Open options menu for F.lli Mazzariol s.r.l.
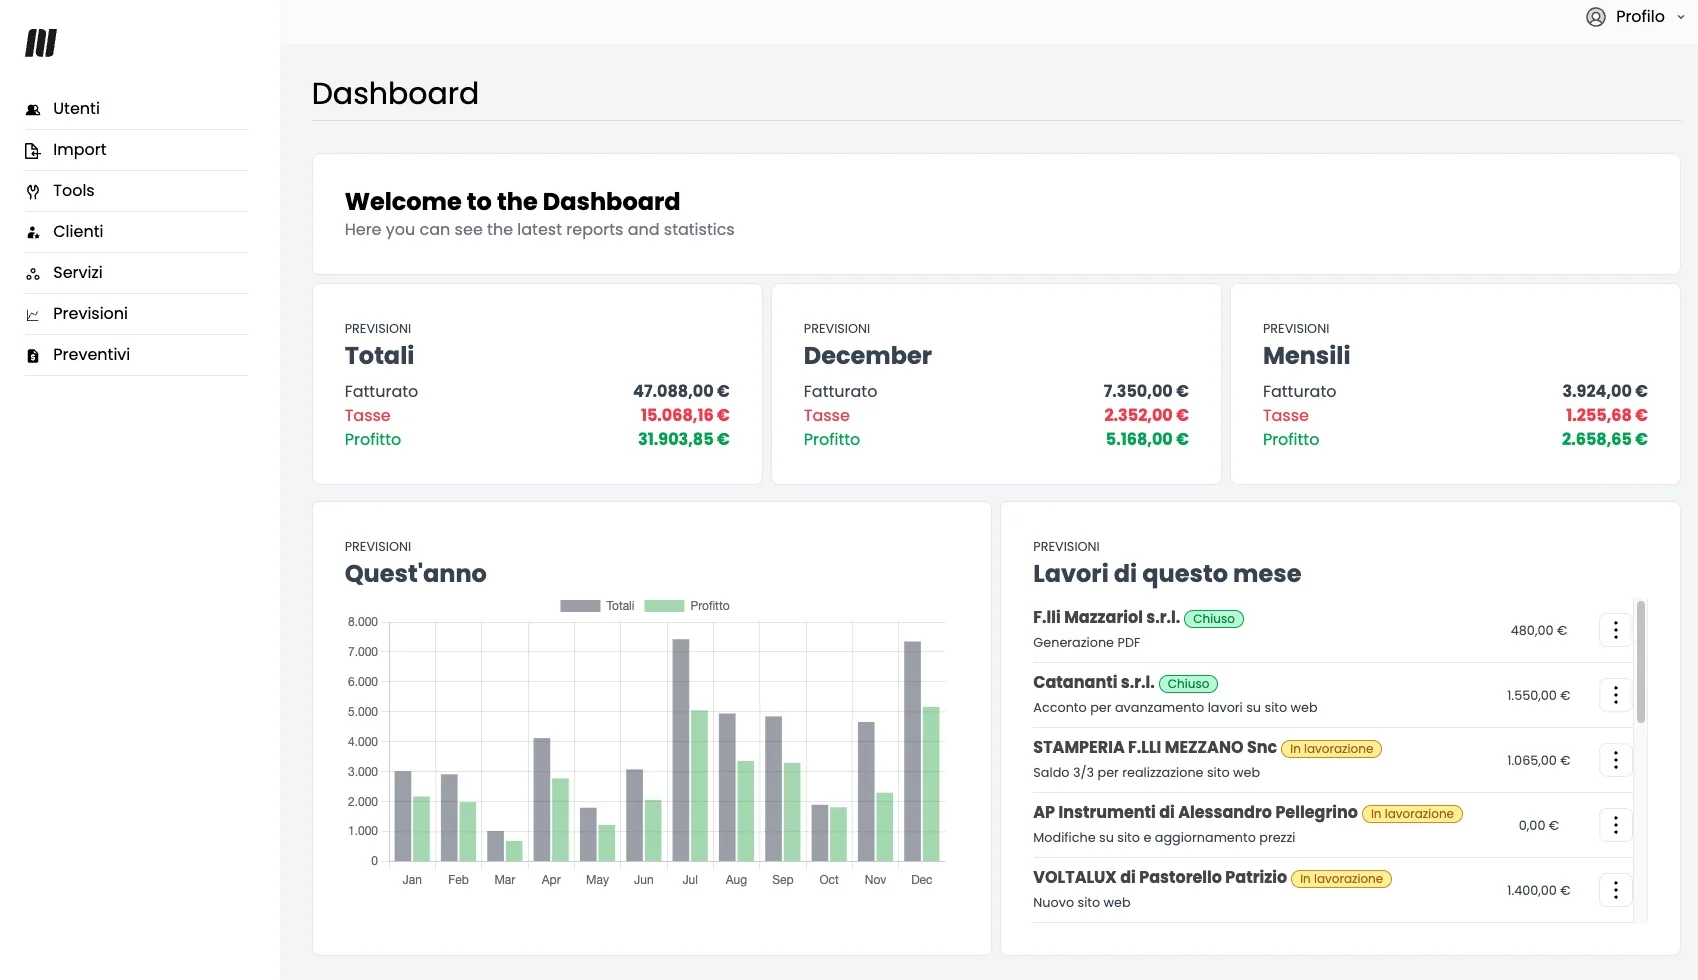The width and height of the screenshot is (1698, 980). click(x=1616, y=630)
